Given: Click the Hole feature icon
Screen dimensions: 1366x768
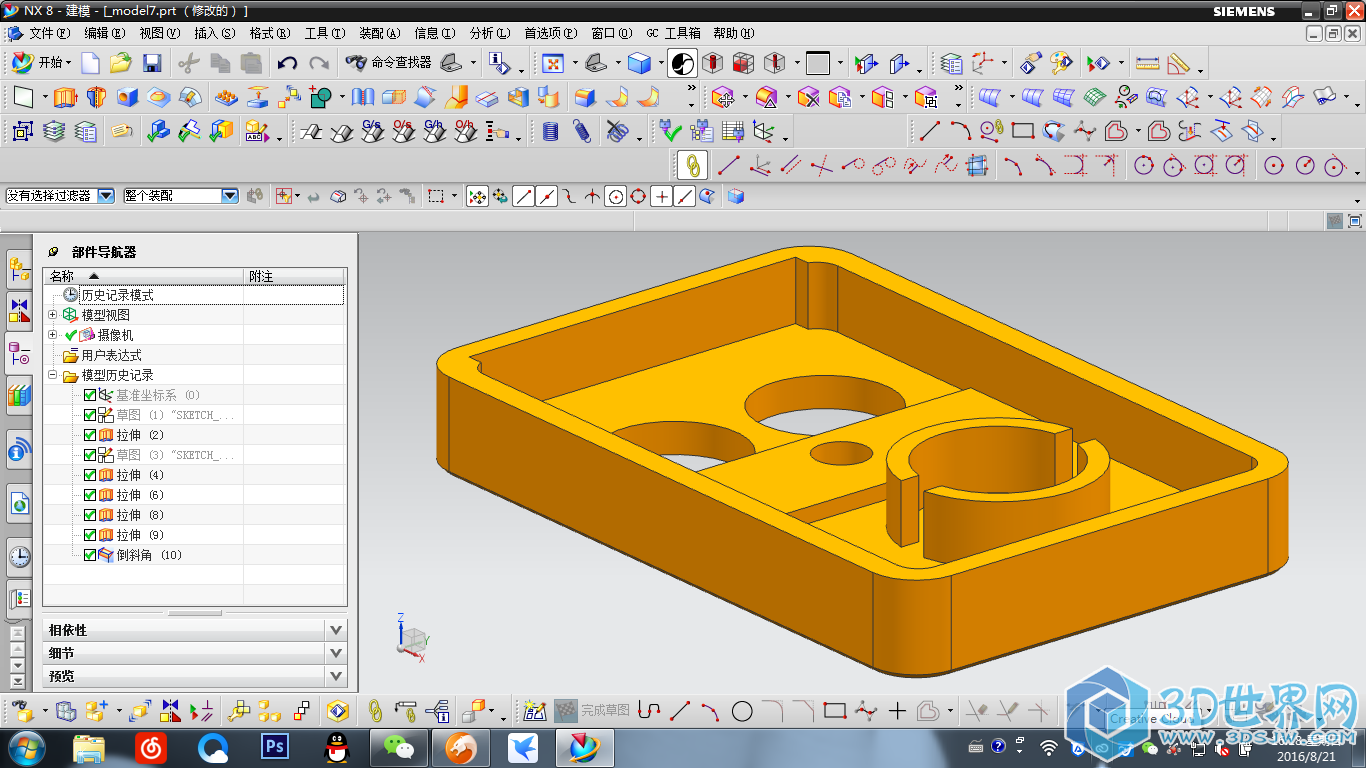Looking at the screenshot, I should [x=127, y=97].
